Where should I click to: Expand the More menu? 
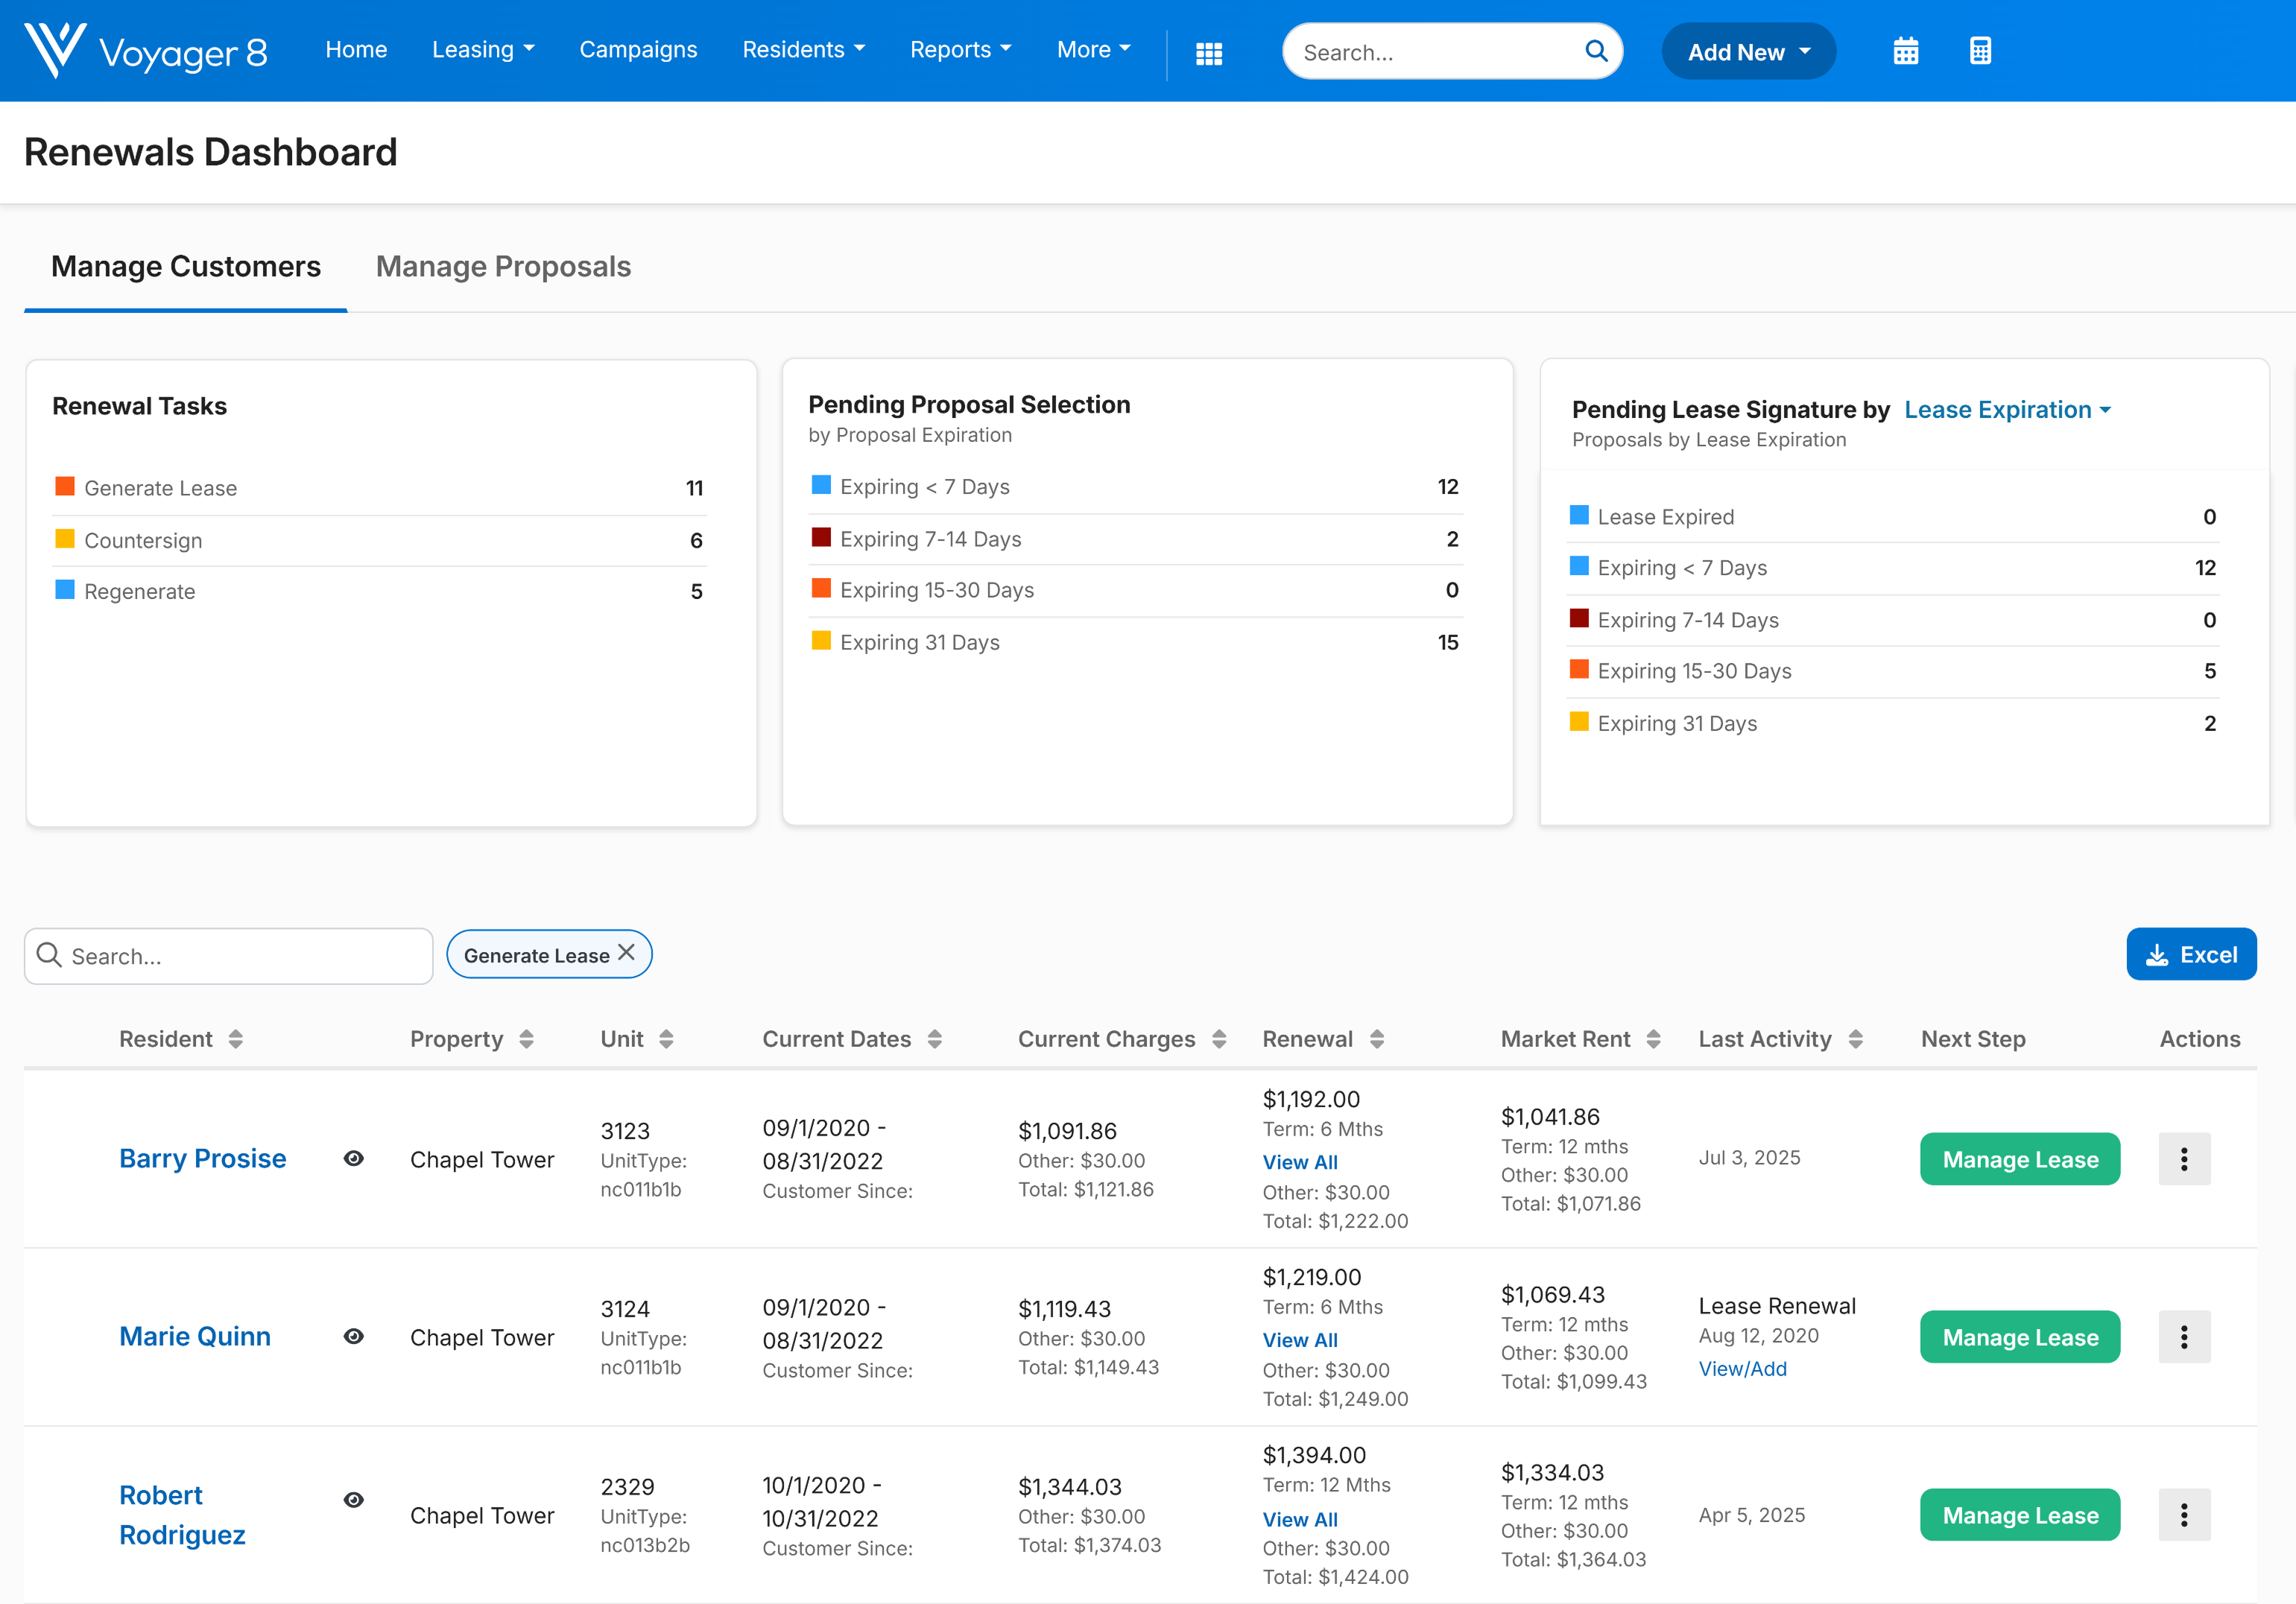[1094, 50]
